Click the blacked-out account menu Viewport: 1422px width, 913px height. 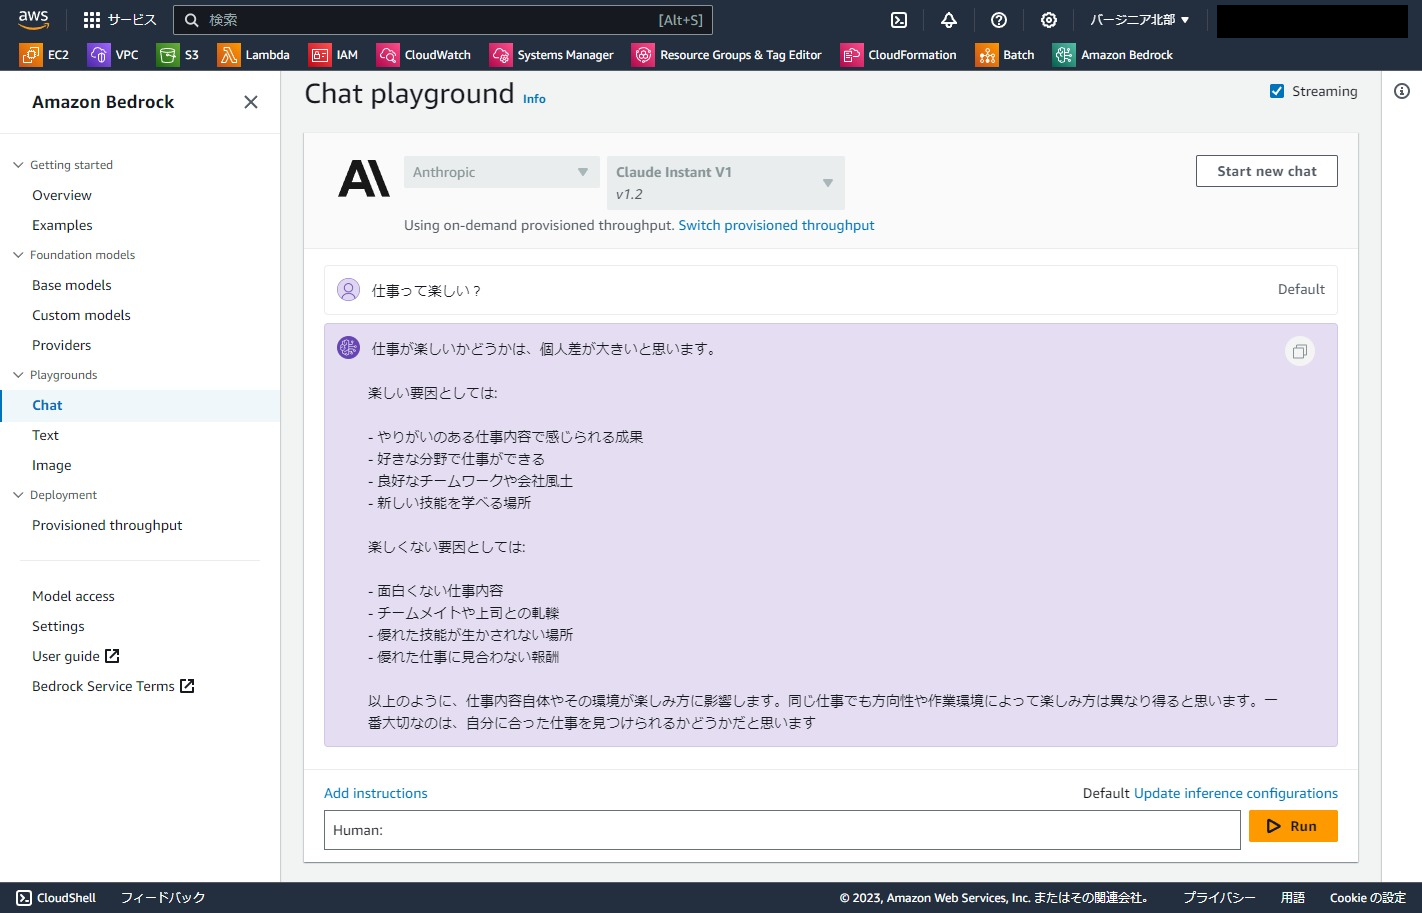coord(1312,21)
